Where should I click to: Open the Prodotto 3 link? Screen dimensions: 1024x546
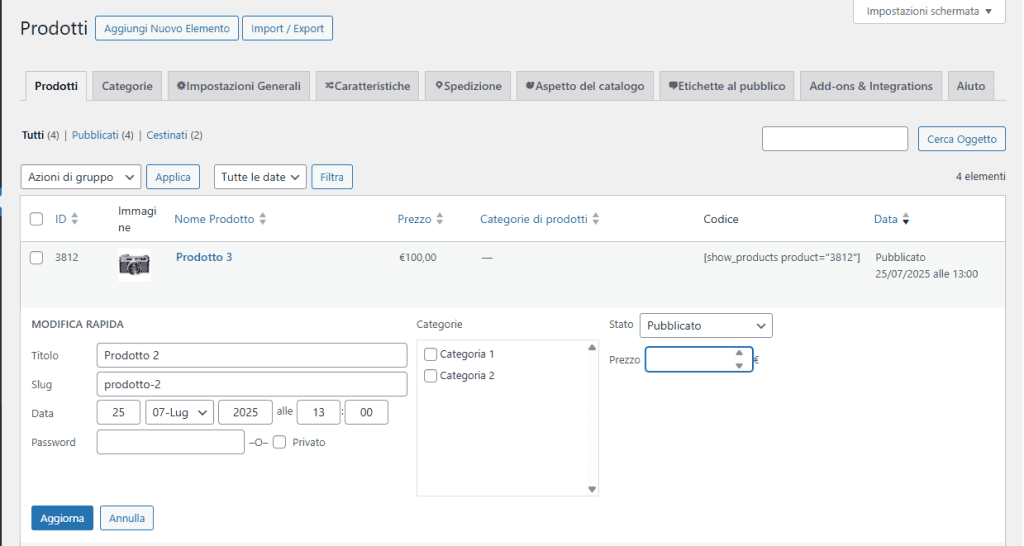tap(204, 257)
